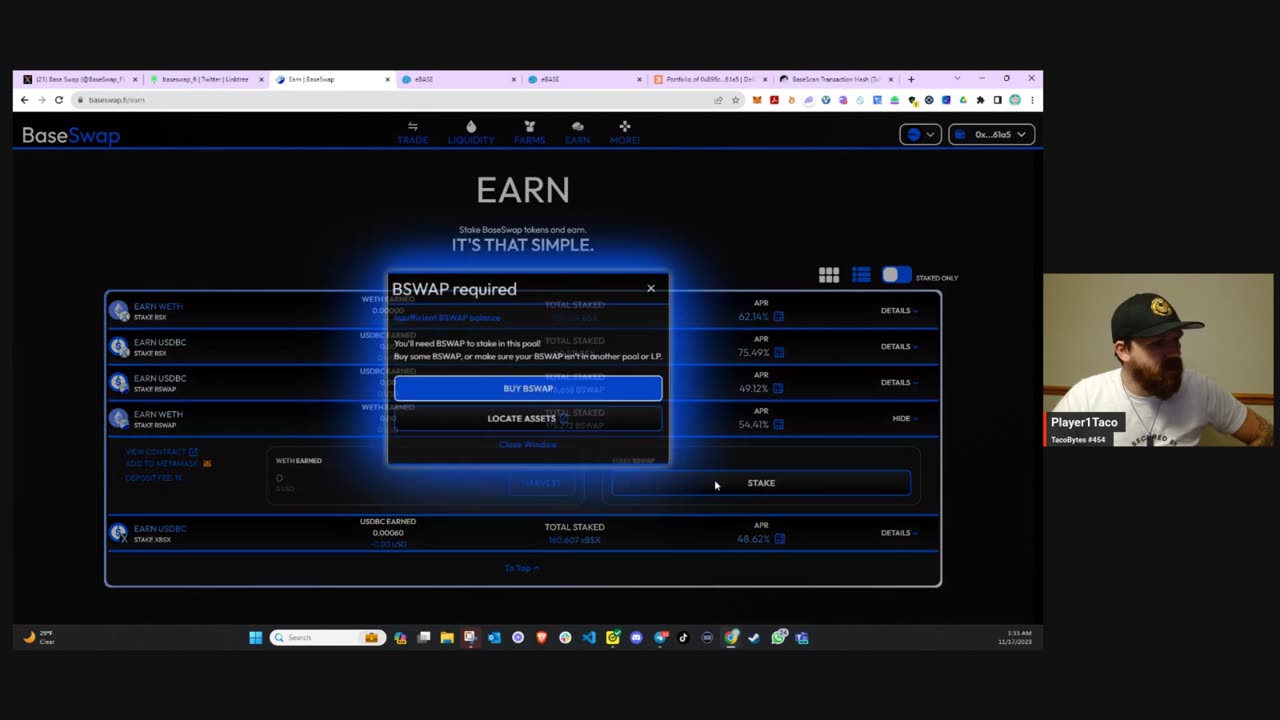
Task: Collapse pool with HIDE on 54.41% row
Action: coord(905,418)
